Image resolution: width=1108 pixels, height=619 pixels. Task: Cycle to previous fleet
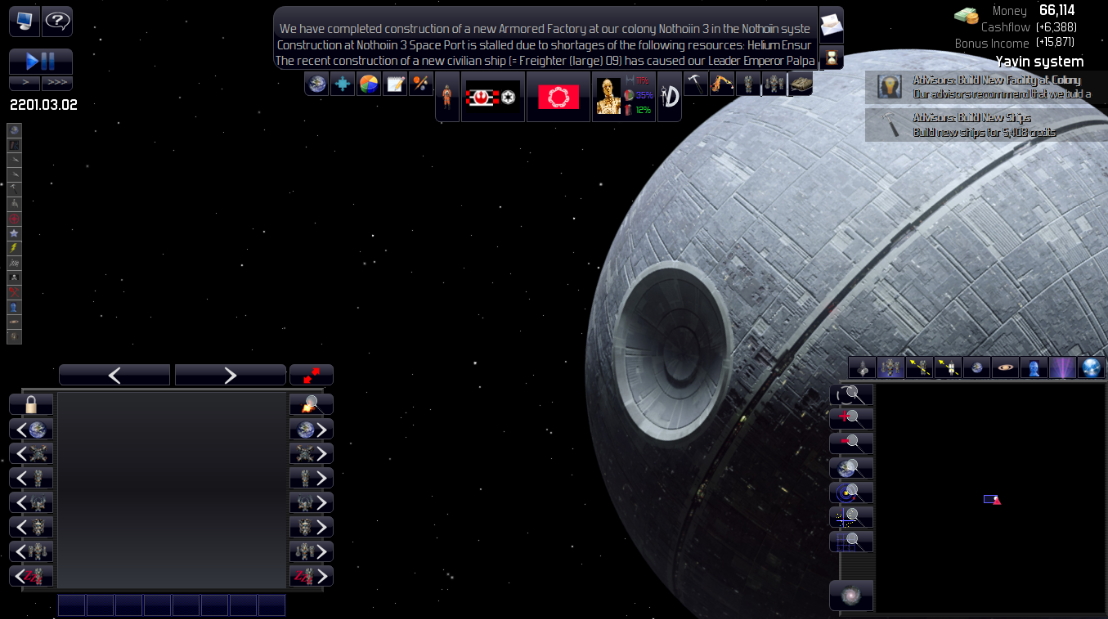coord(31,551)
